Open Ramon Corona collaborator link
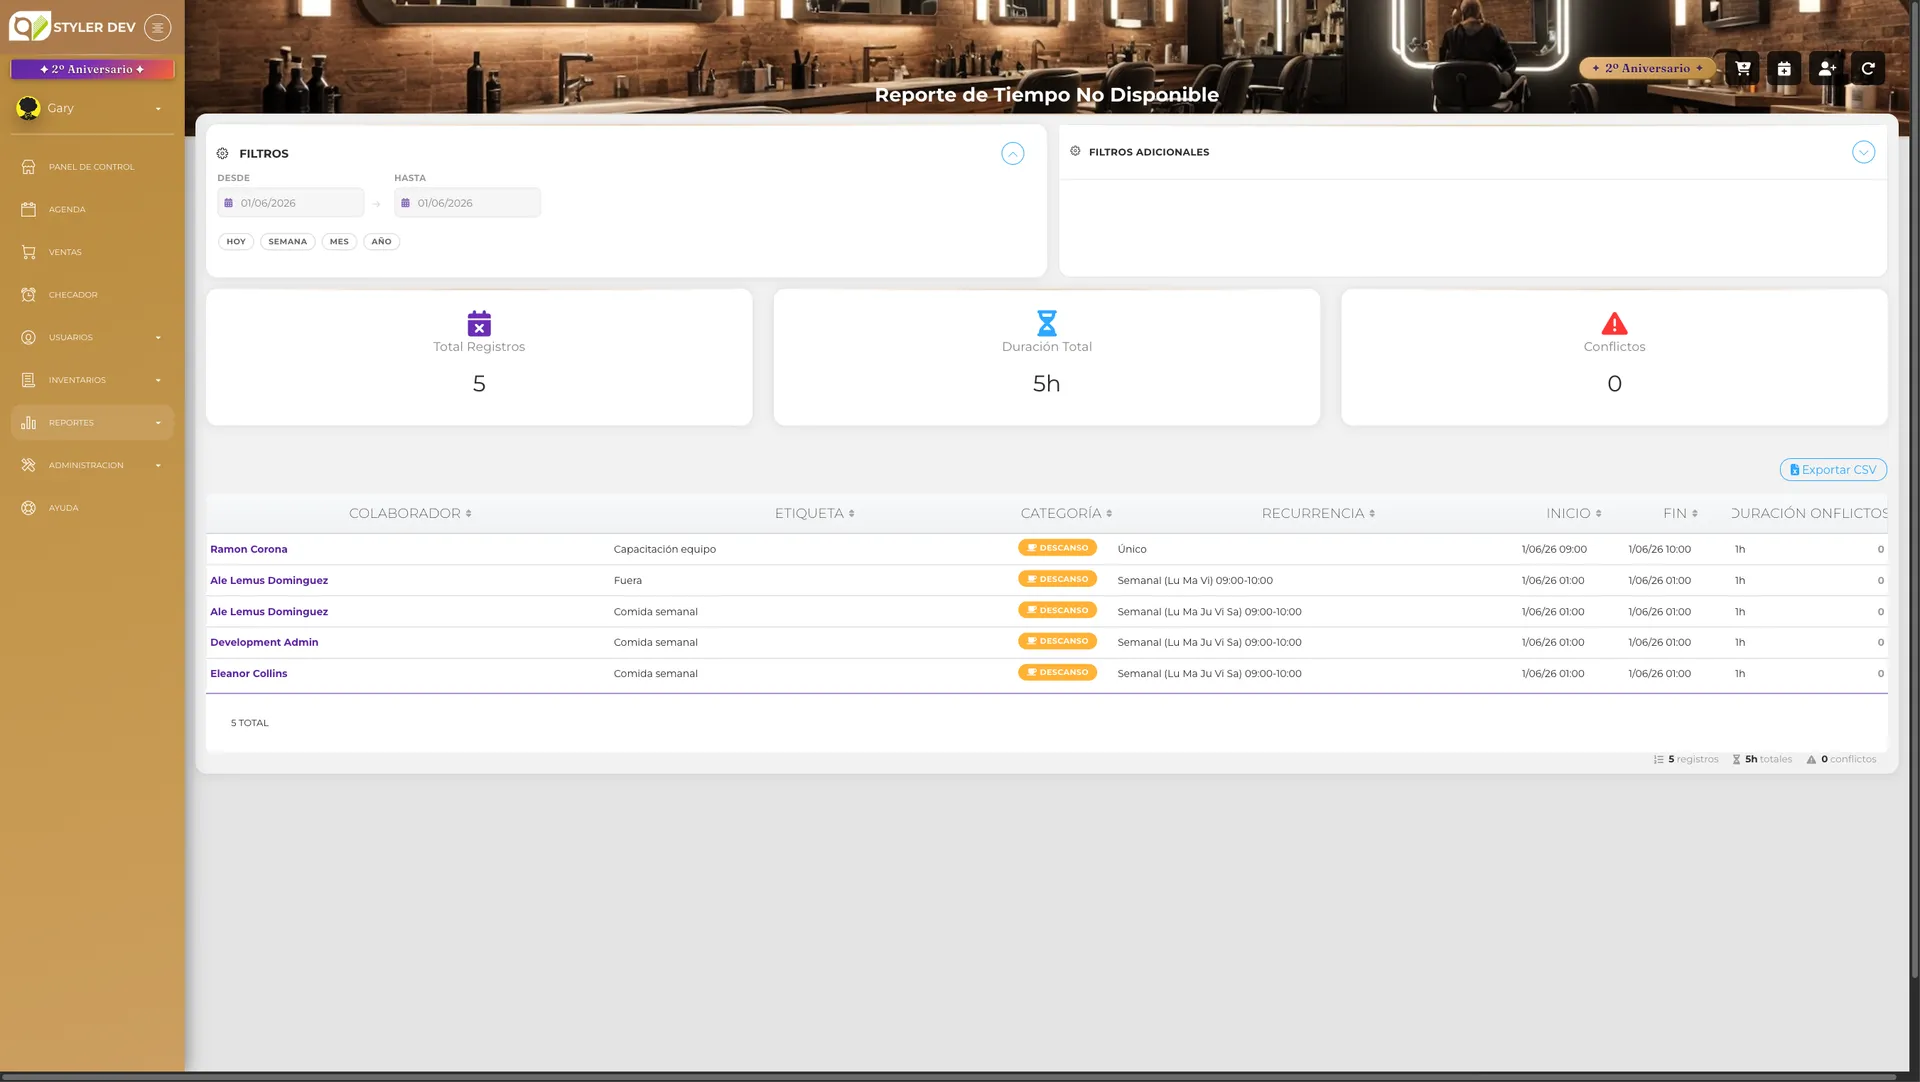1920x1082 pixels. pos(249,549)
